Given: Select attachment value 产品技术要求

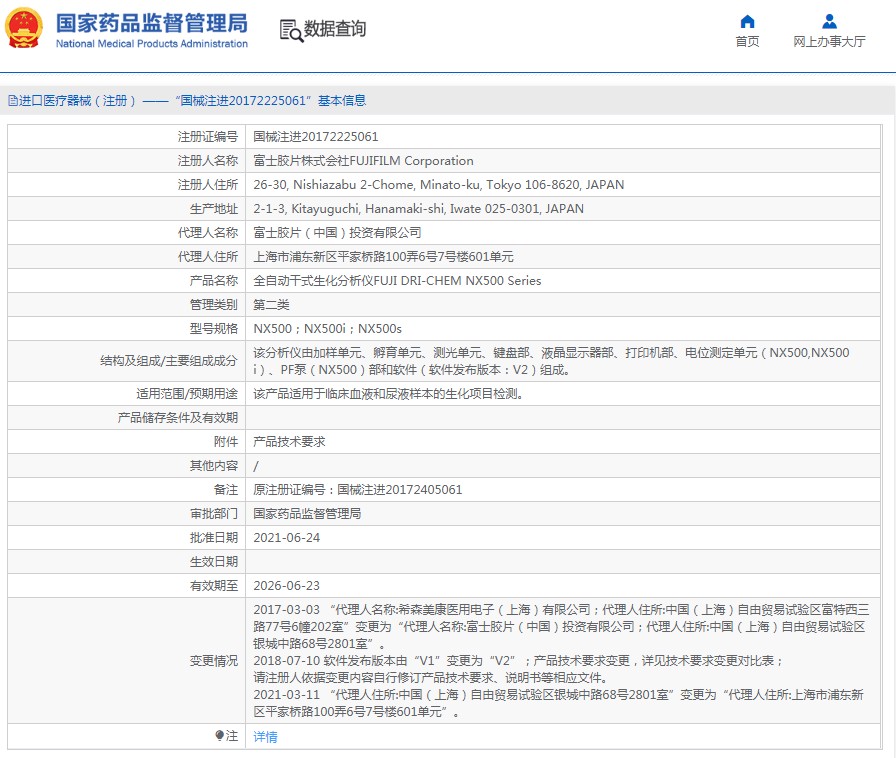Looking at the screenshot, I should [x=289, y=442].
